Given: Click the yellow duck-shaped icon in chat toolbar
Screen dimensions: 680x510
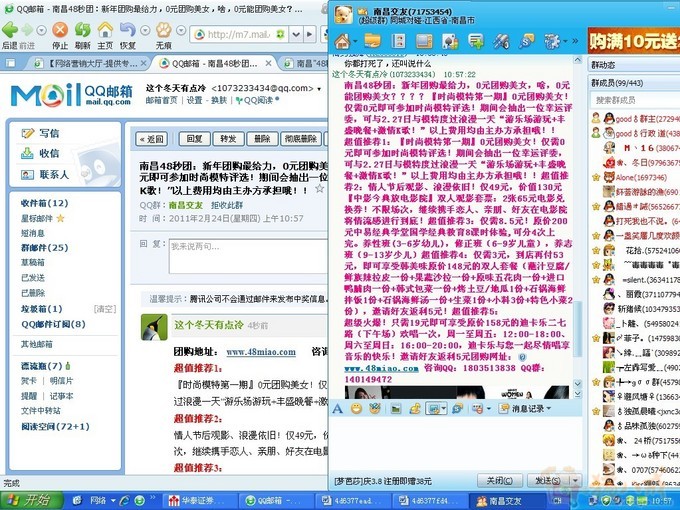Looking at the screenshot, I should coord(415,409).
